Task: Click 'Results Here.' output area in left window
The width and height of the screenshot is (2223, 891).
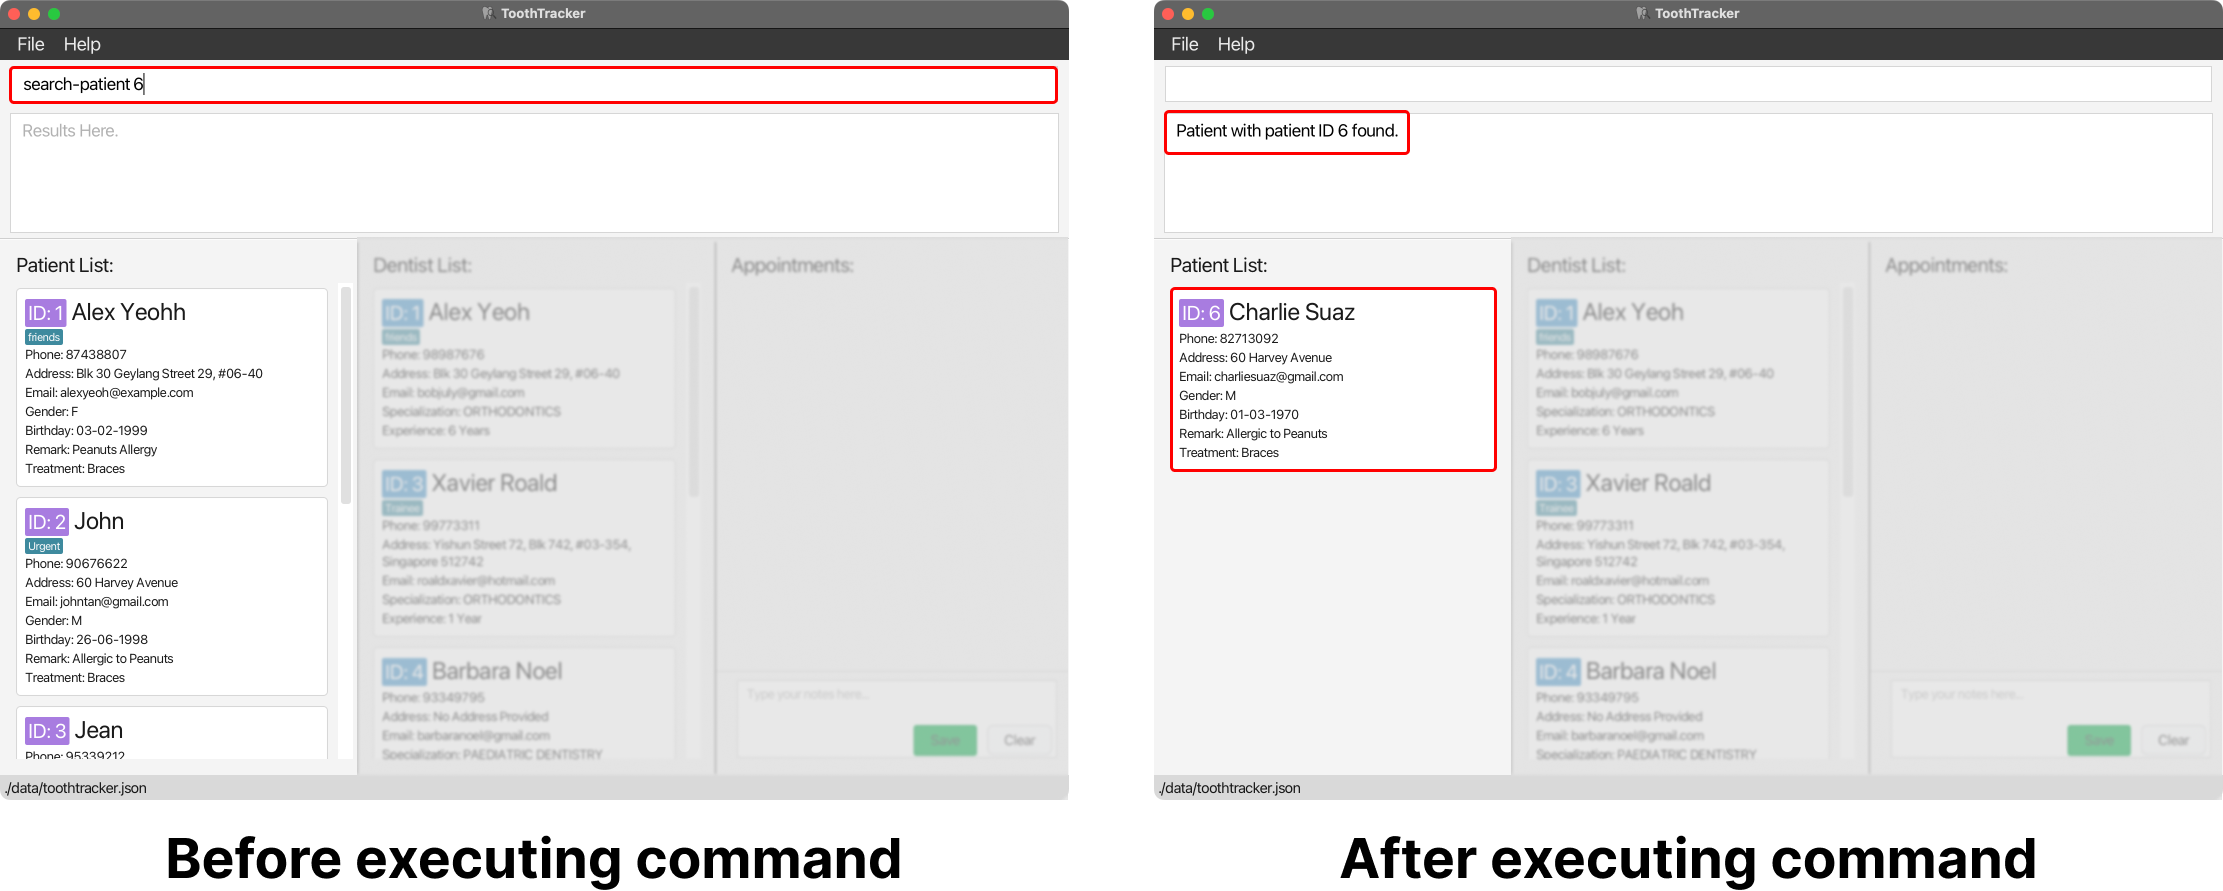Action: 534,173
